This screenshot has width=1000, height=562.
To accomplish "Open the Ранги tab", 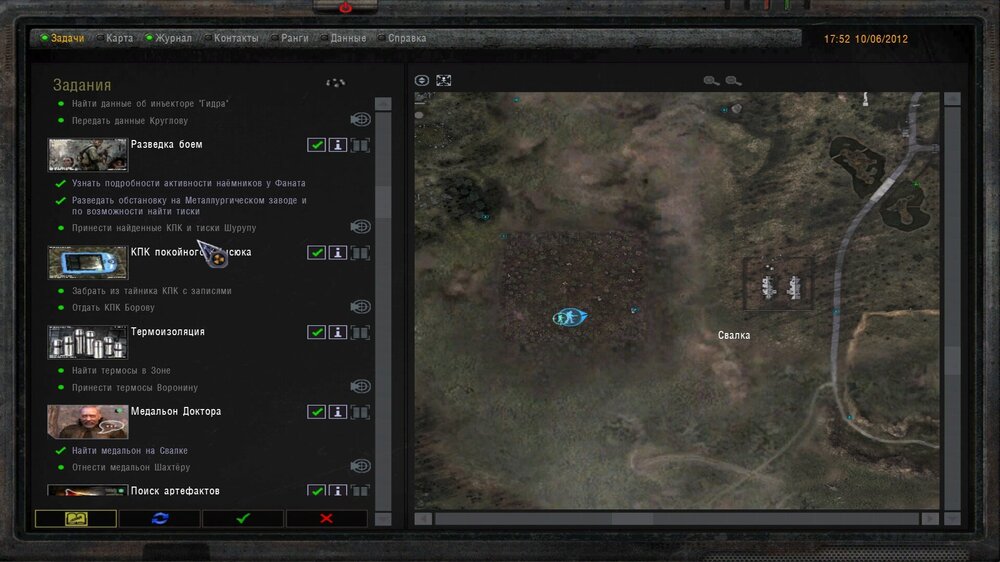I will [289, 38].
